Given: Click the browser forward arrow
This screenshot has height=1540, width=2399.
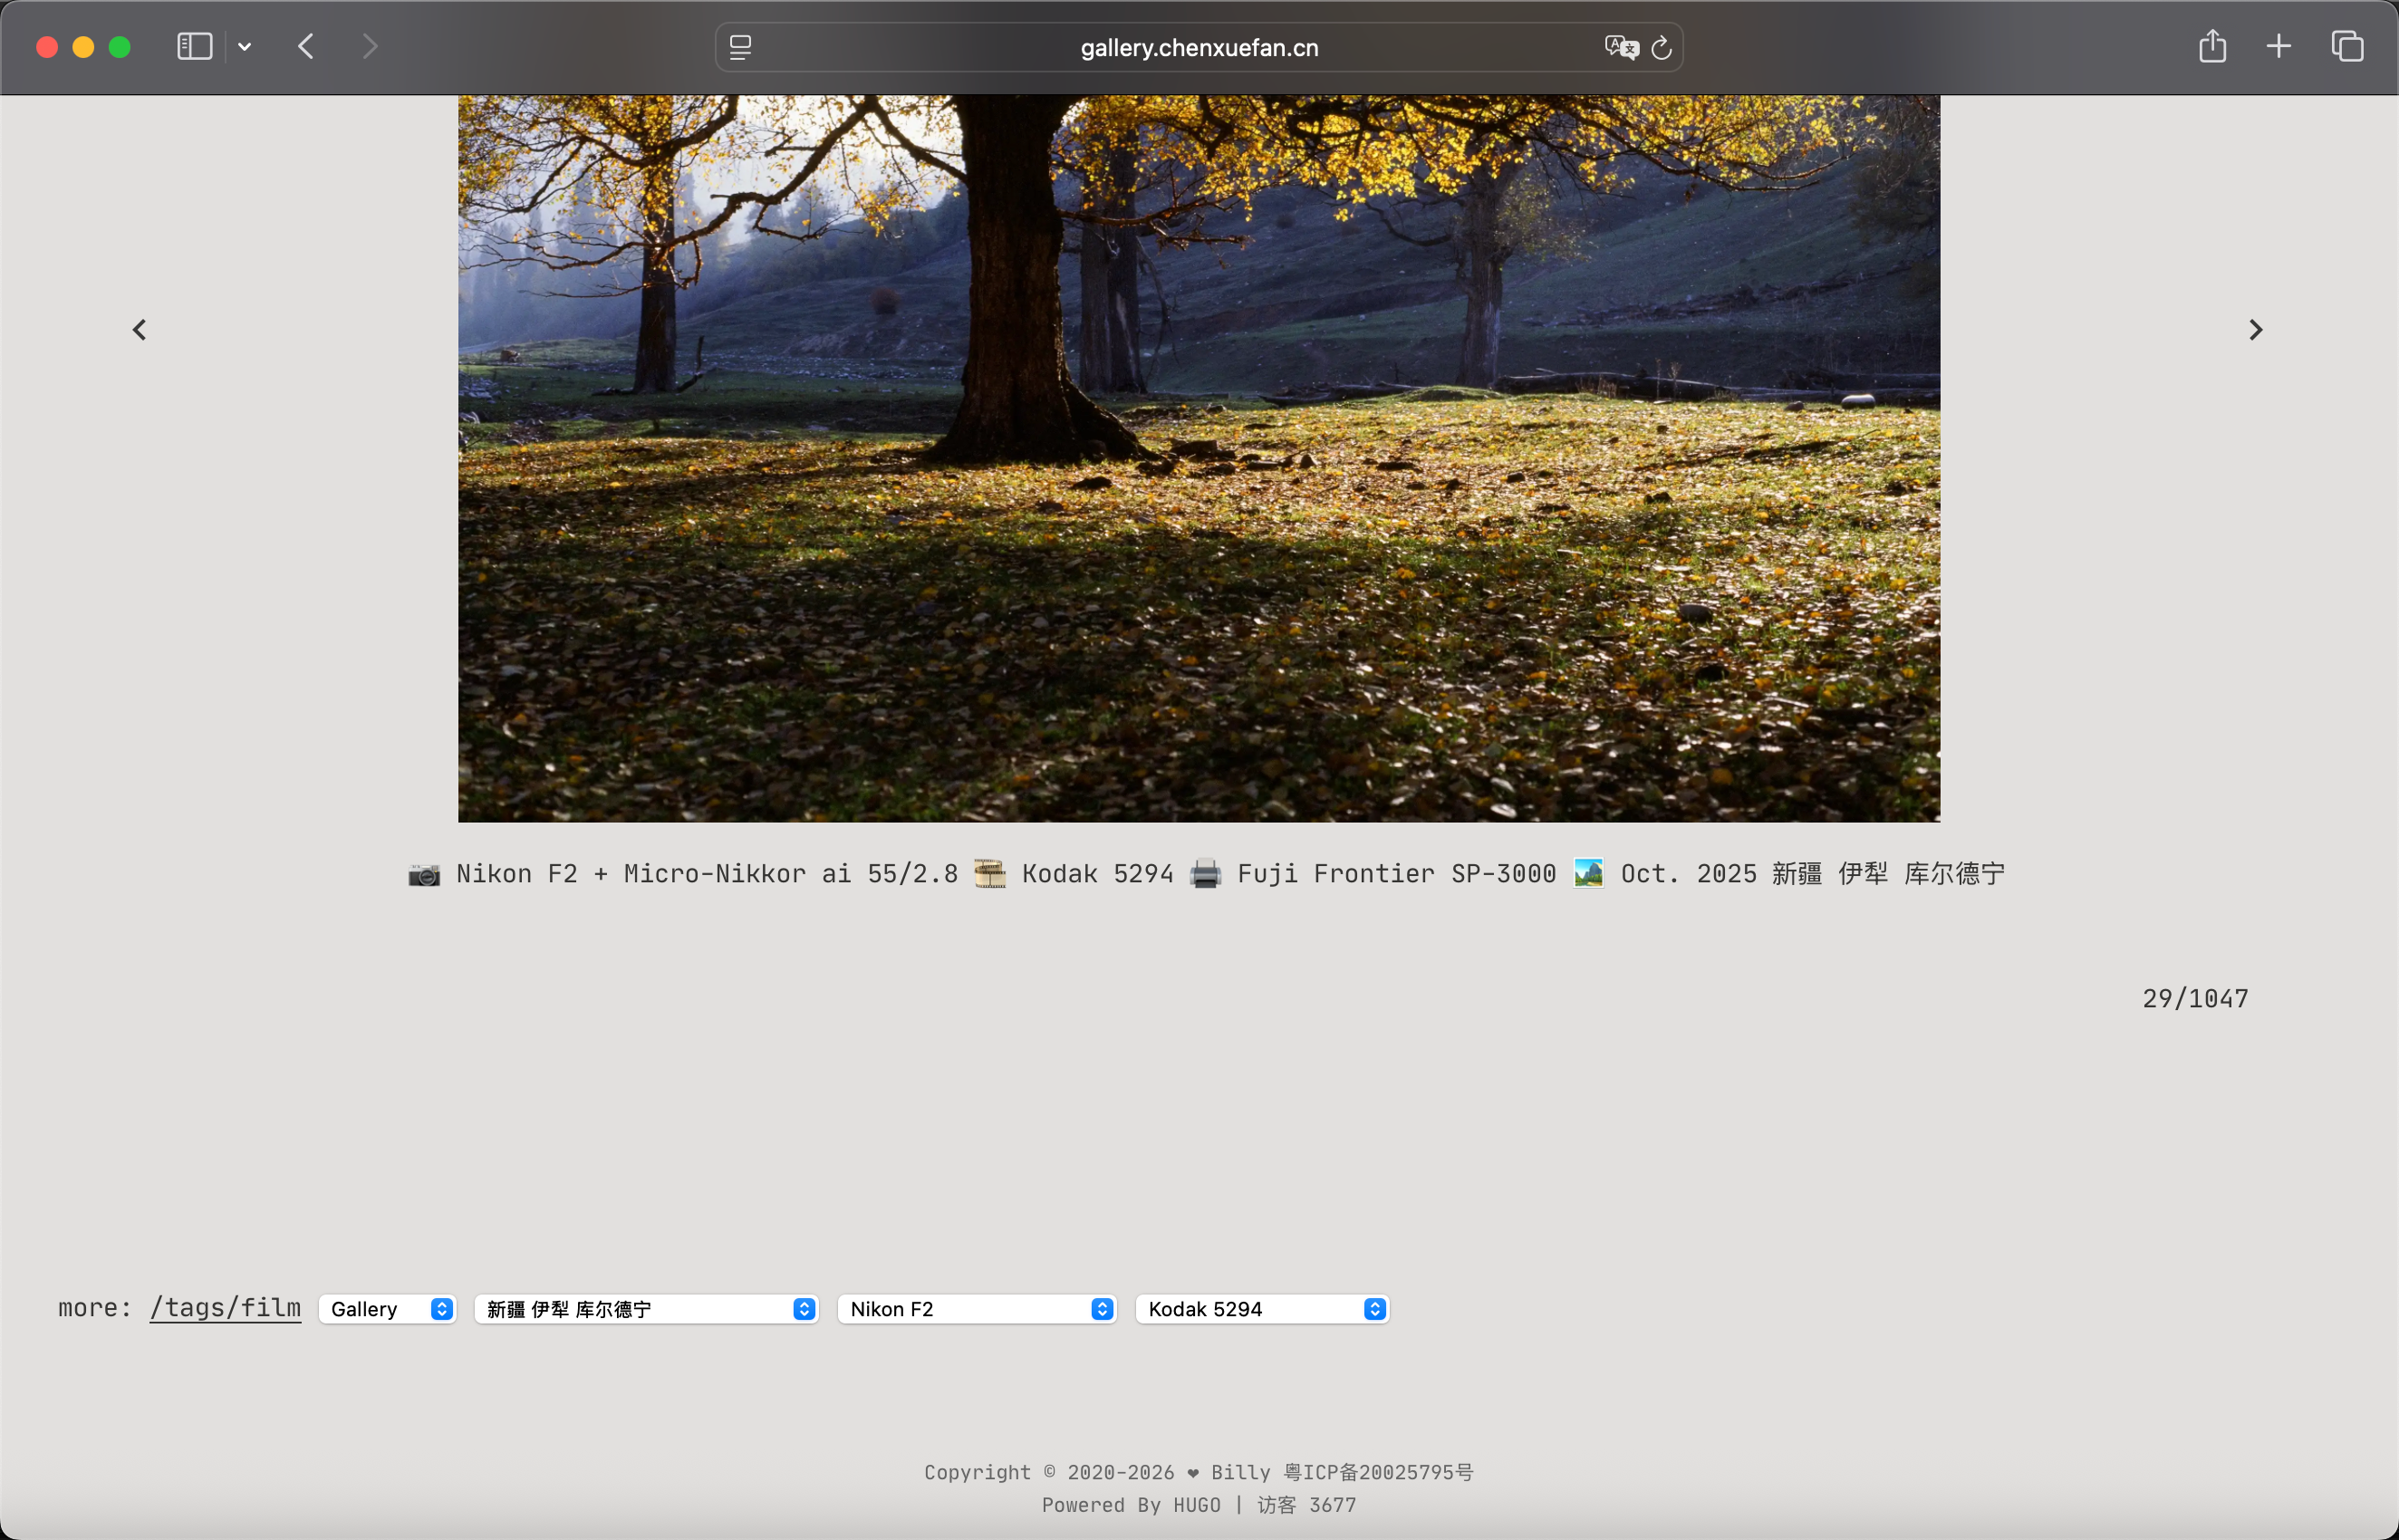Looking at the screenshot, I should coord(369,47).
